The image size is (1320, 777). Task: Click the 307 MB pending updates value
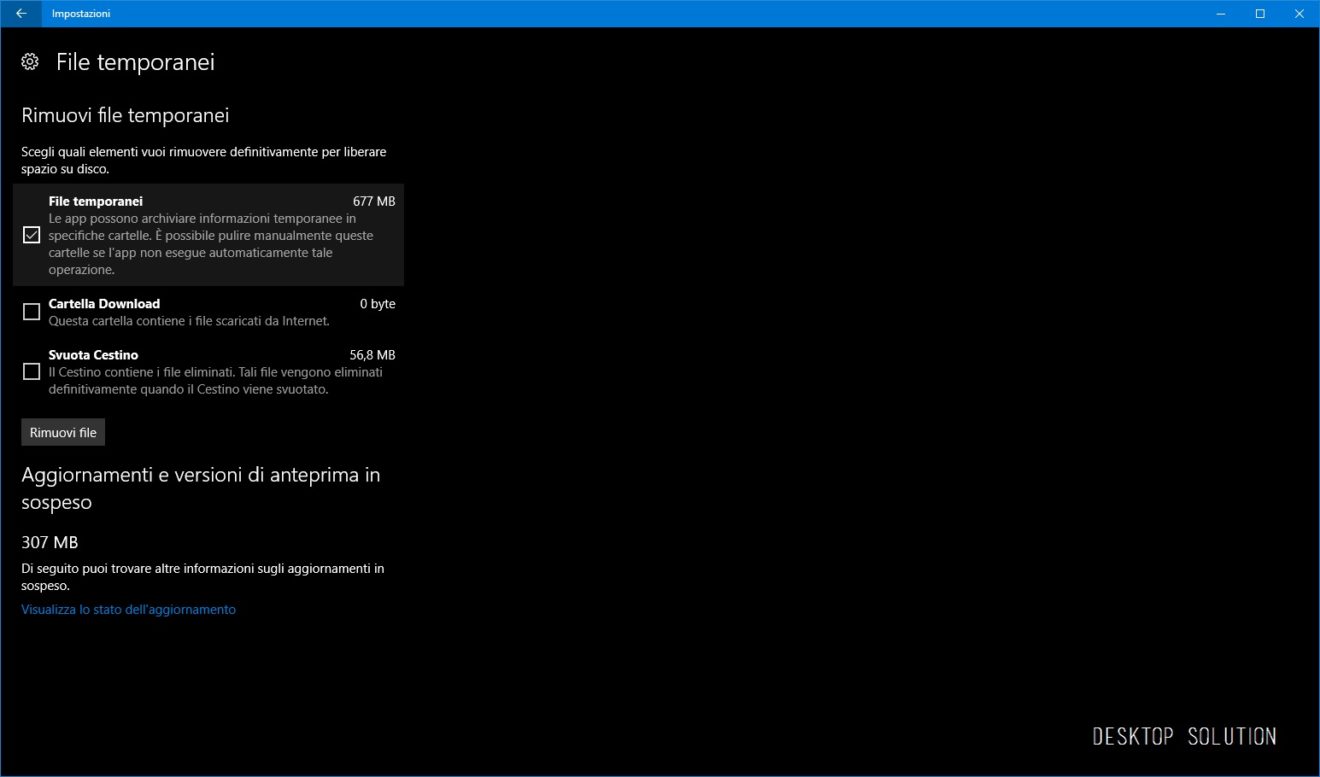(49, 542)
